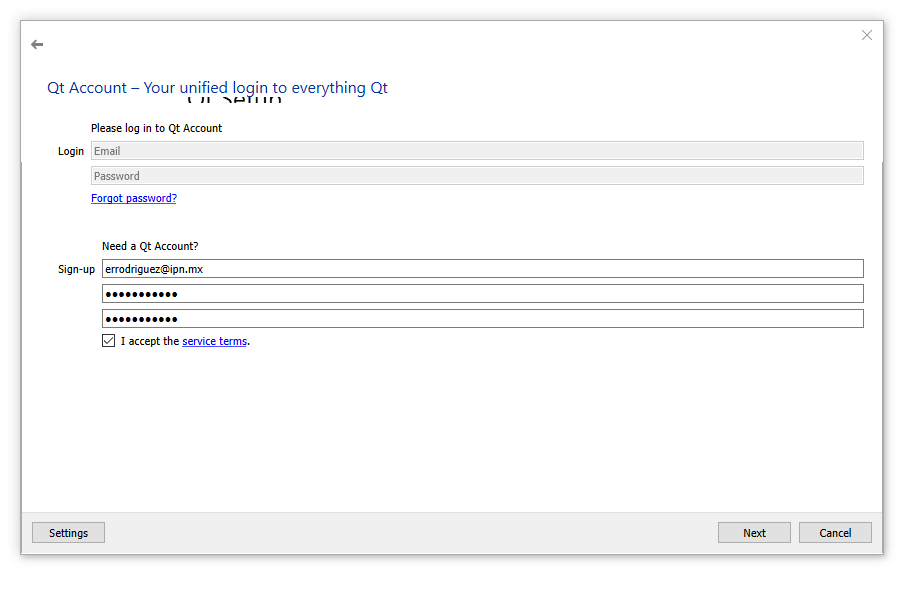This screenshot has width=914, height=601.
Task: Untick the accept service terms checkbox
Action: (x=109, y=341)
